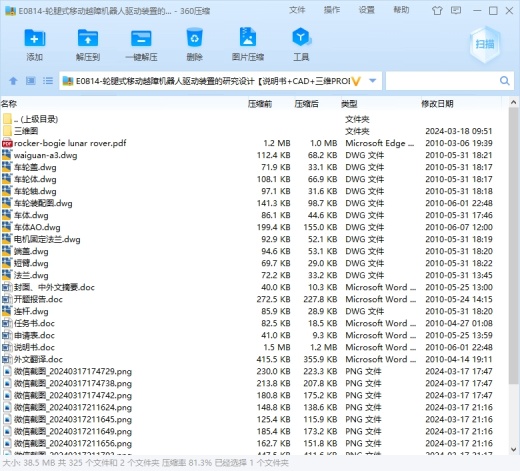Click the 删除 (Delete) trash icon
Screen dimensions: 520x471
tap(194, 38)
